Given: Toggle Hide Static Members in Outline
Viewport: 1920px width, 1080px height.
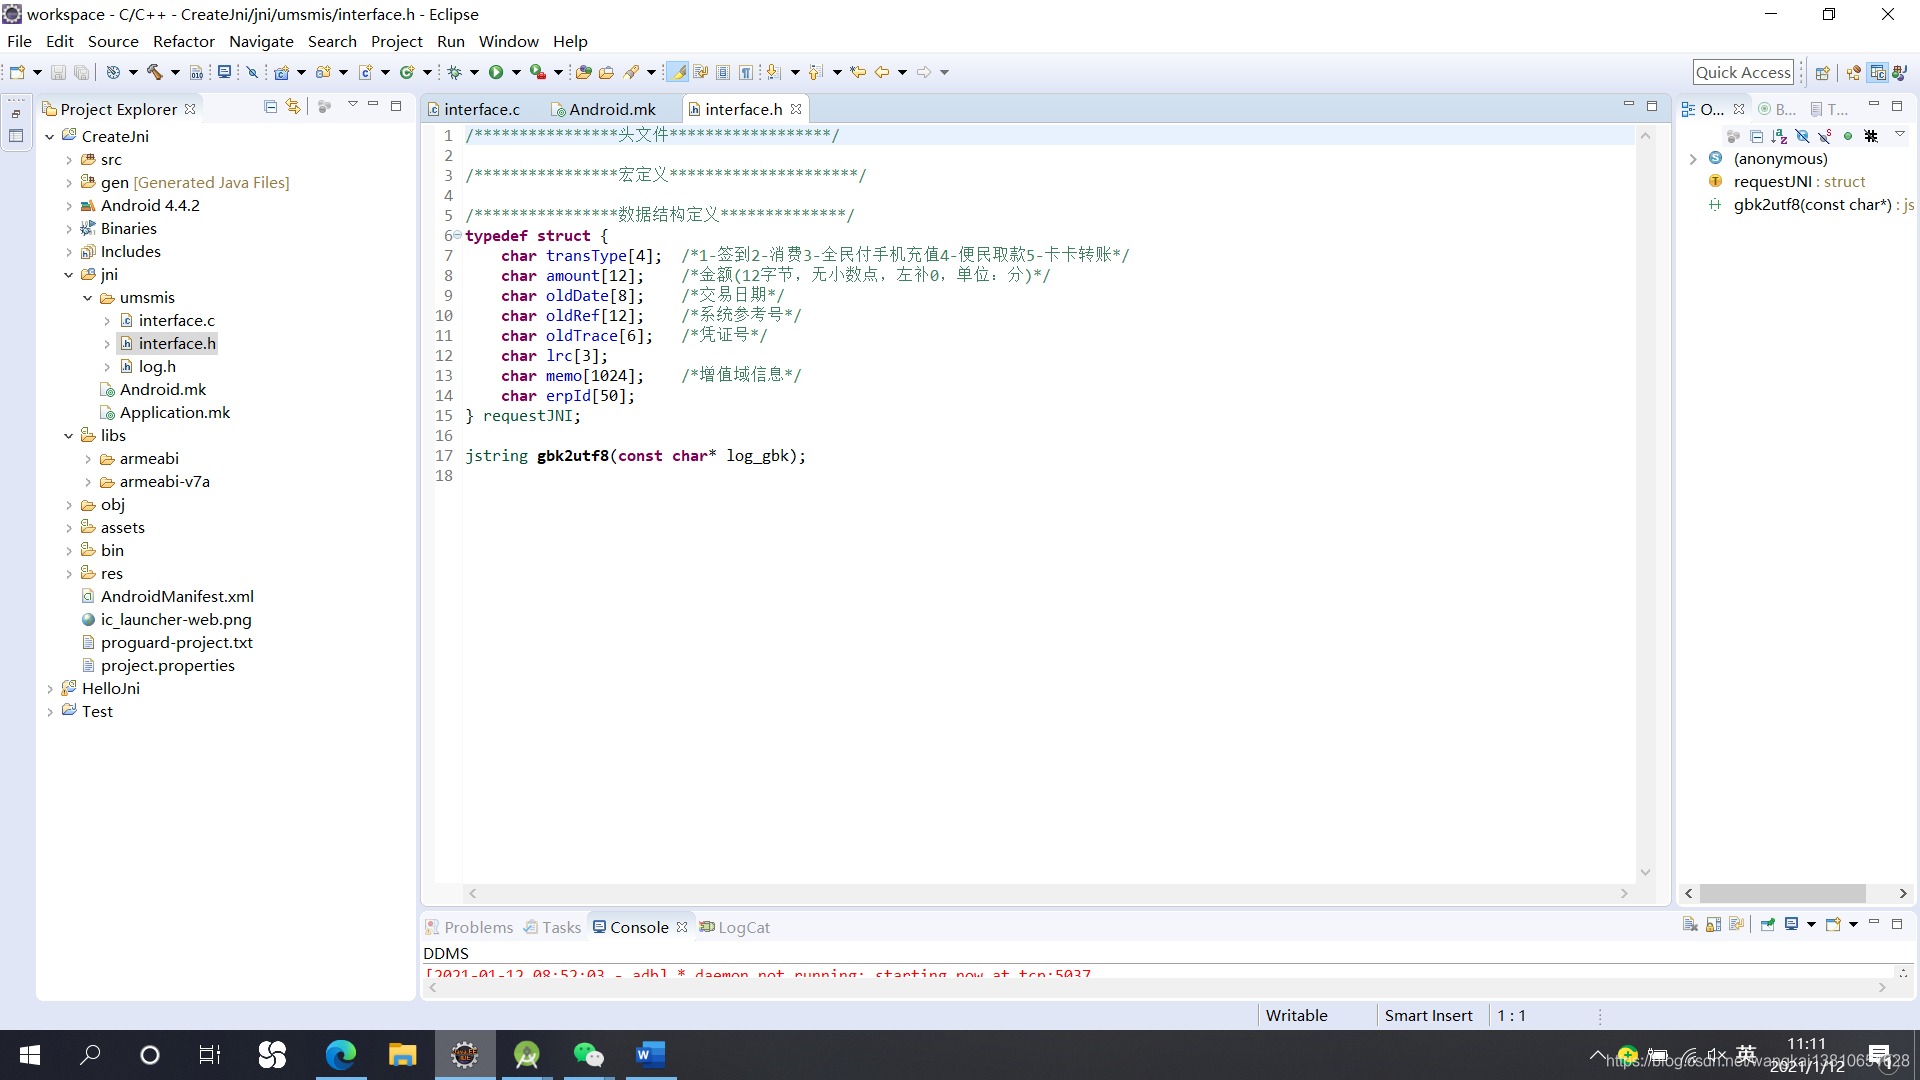Looking at the screenshot, I should coord(1825,136).
